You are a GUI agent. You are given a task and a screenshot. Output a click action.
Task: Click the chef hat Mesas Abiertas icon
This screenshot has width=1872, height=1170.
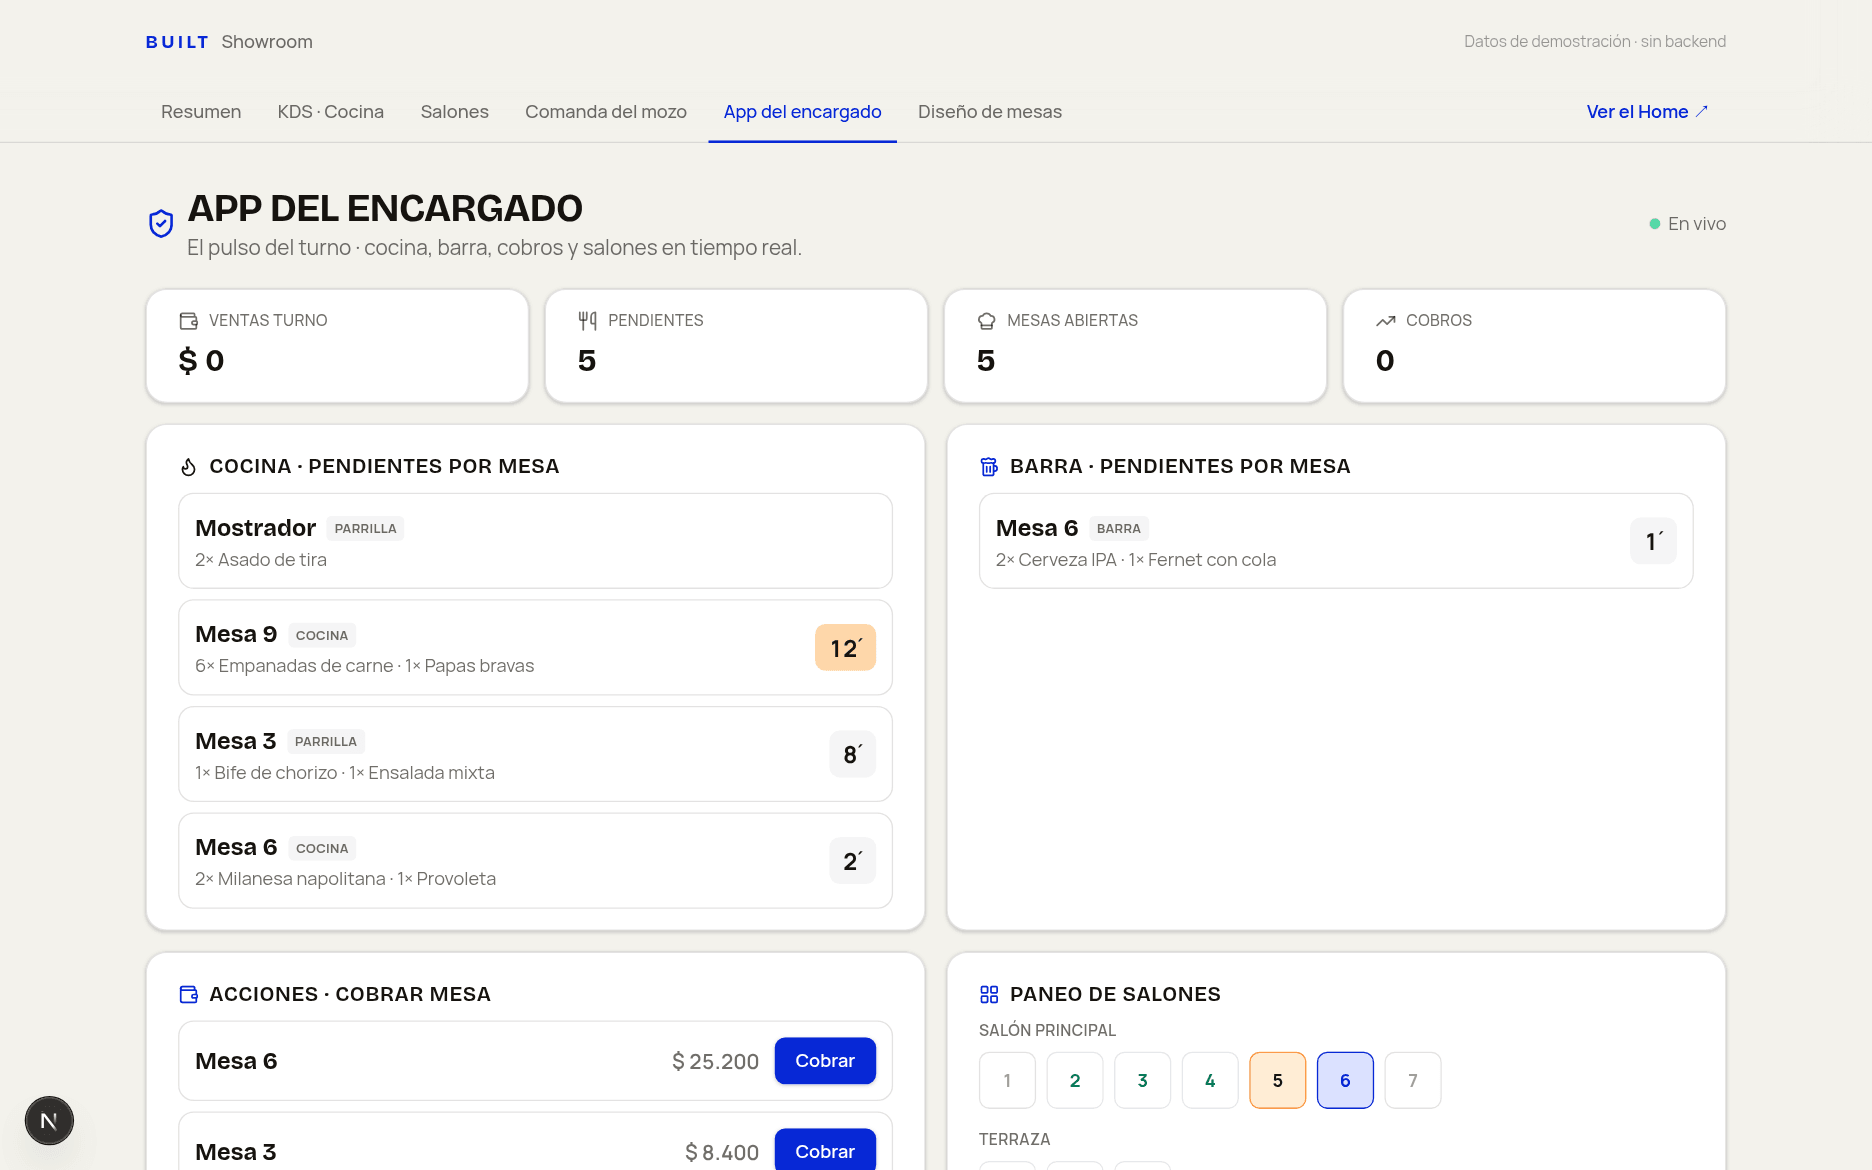[986, 321]
